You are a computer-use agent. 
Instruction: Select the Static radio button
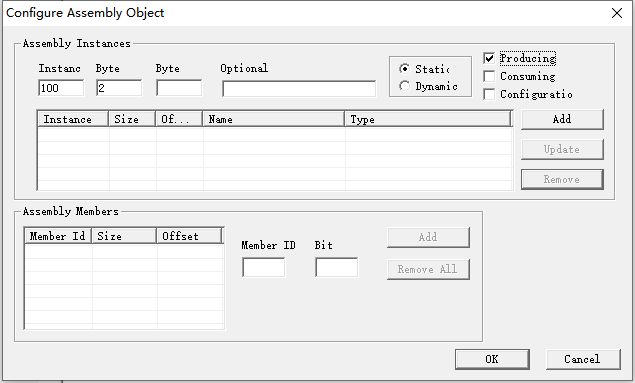click(x=404, y=69)
